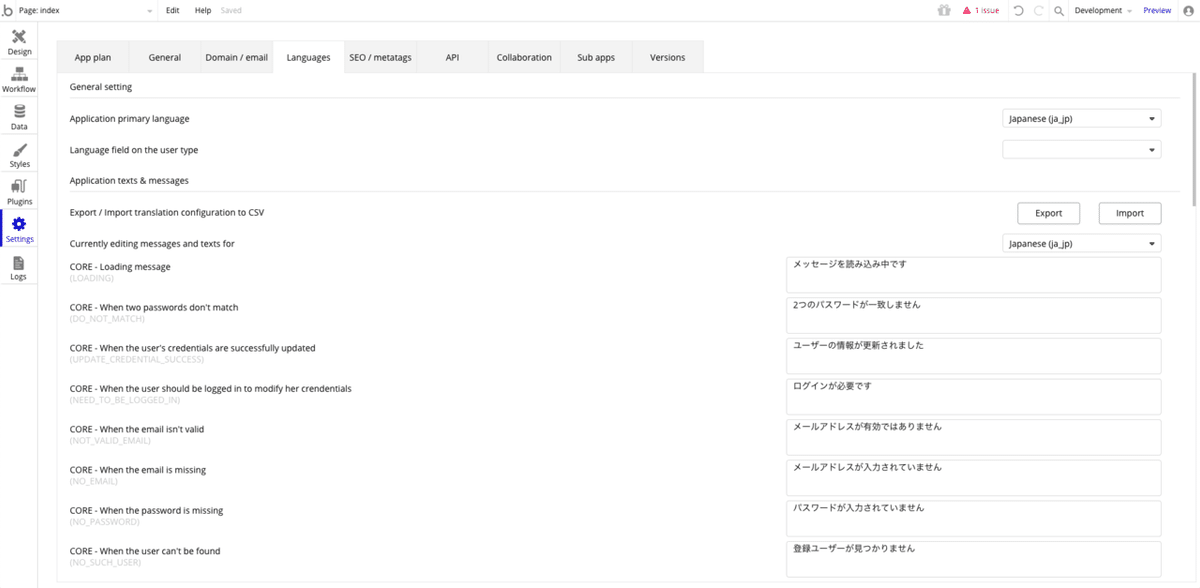Expand the Development version dropdown
Image resolution: width=1200 pixels, height=588 pixels.
(x=1103, y=10)
